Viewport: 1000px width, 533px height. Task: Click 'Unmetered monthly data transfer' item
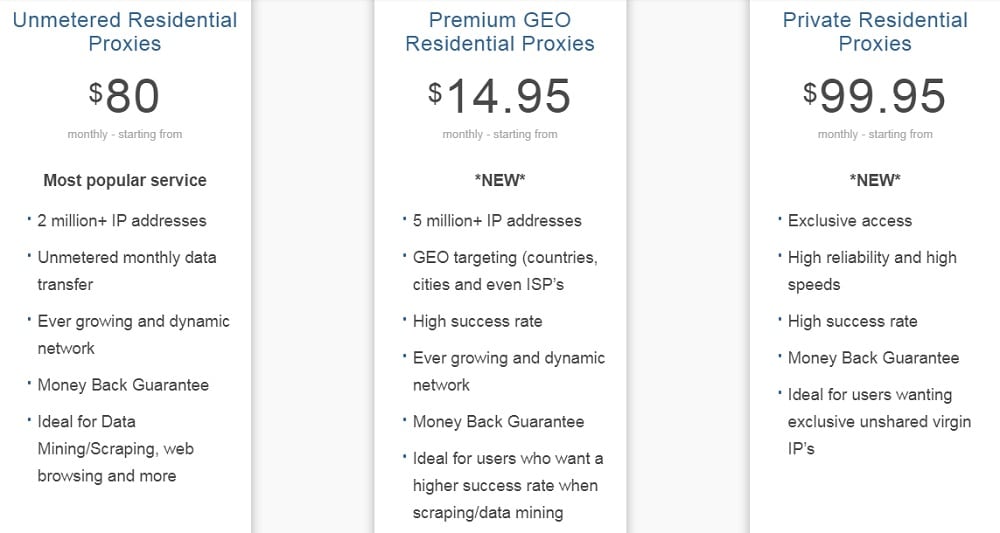coord(127,271)
